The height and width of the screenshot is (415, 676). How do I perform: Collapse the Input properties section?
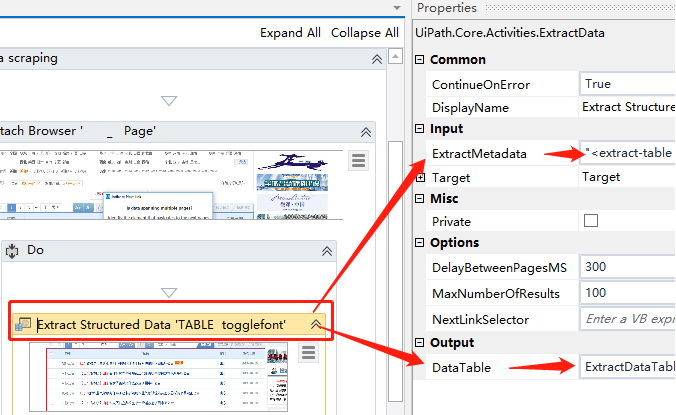click(419, 128)
